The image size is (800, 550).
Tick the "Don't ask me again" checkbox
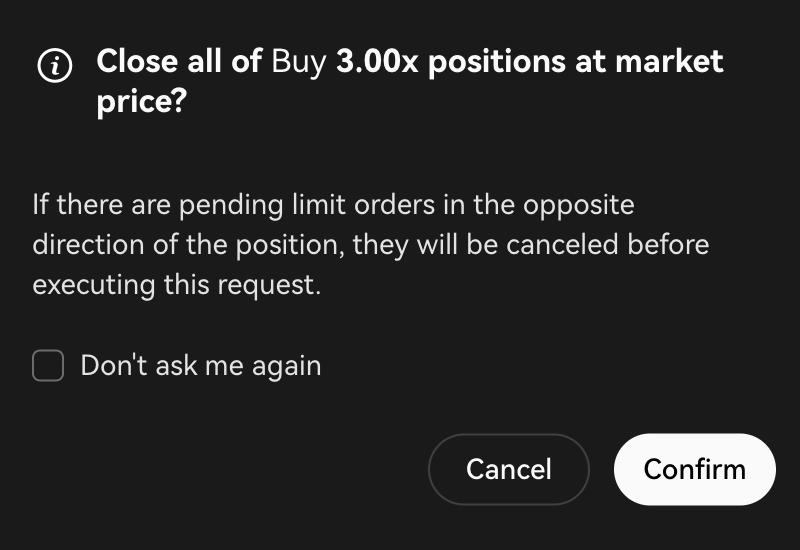click(48, 366)
